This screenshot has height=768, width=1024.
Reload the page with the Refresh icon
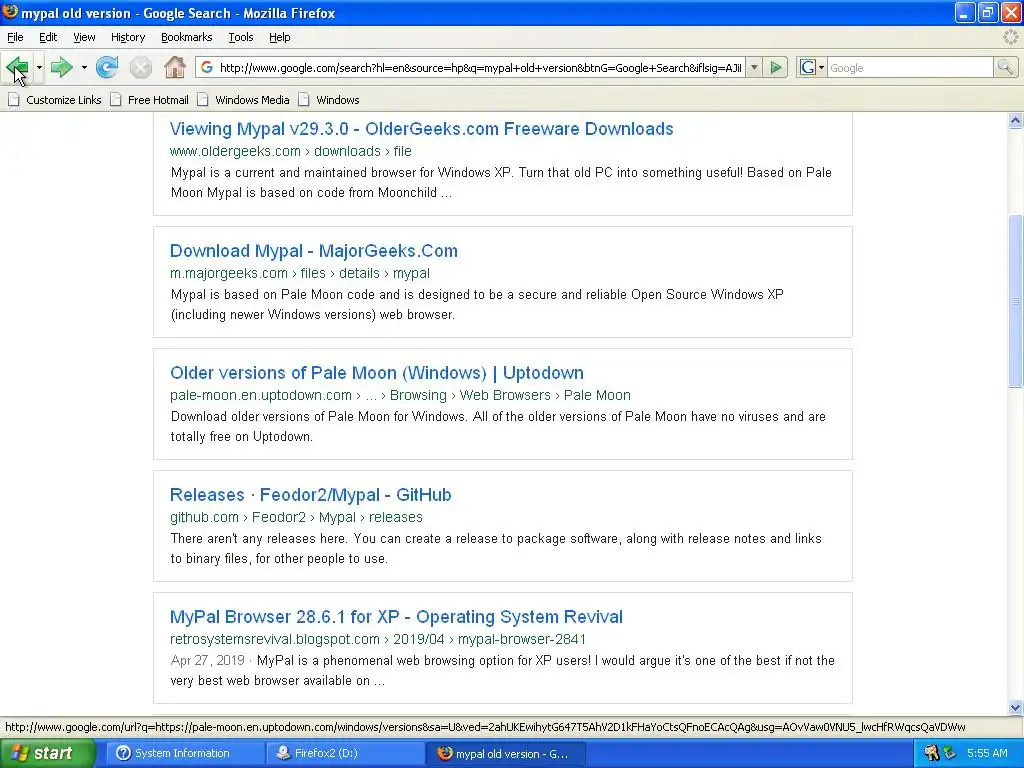click(106, 67)
